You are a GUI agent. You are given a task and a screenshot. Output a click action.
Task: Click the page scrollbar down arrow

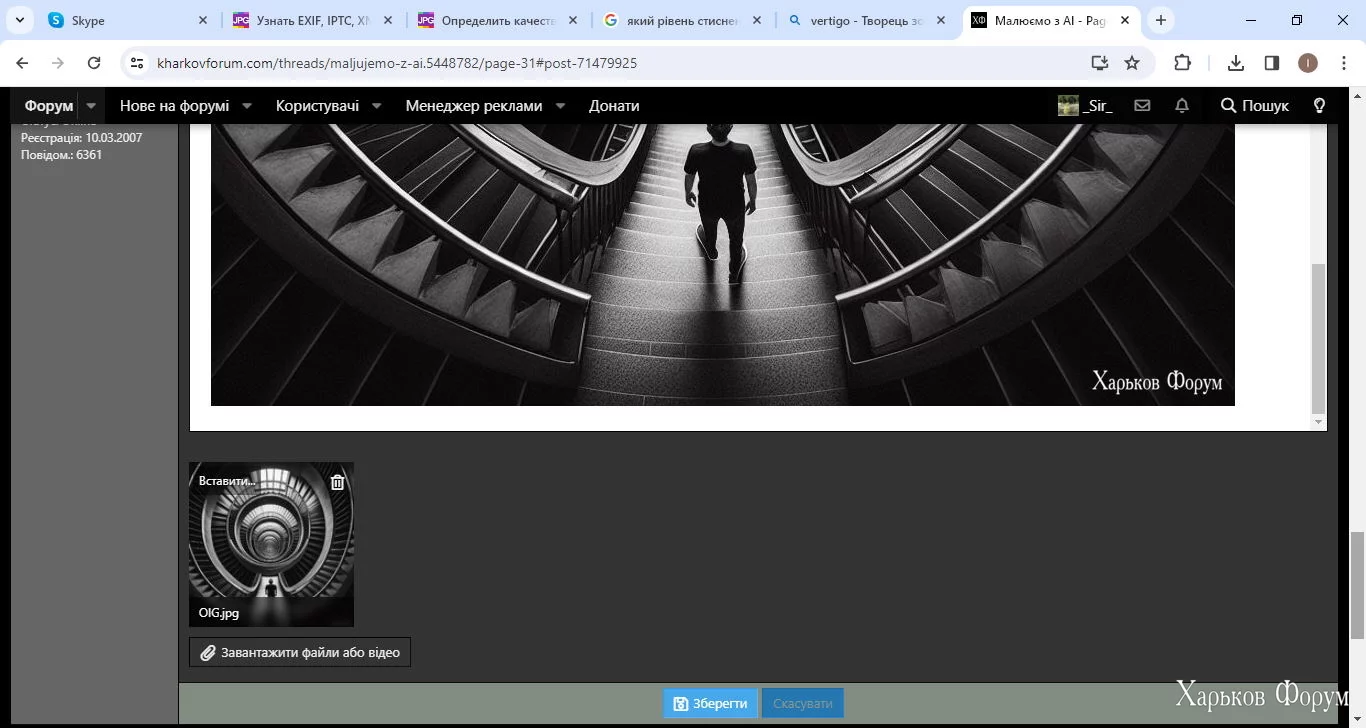(1357, 720)
